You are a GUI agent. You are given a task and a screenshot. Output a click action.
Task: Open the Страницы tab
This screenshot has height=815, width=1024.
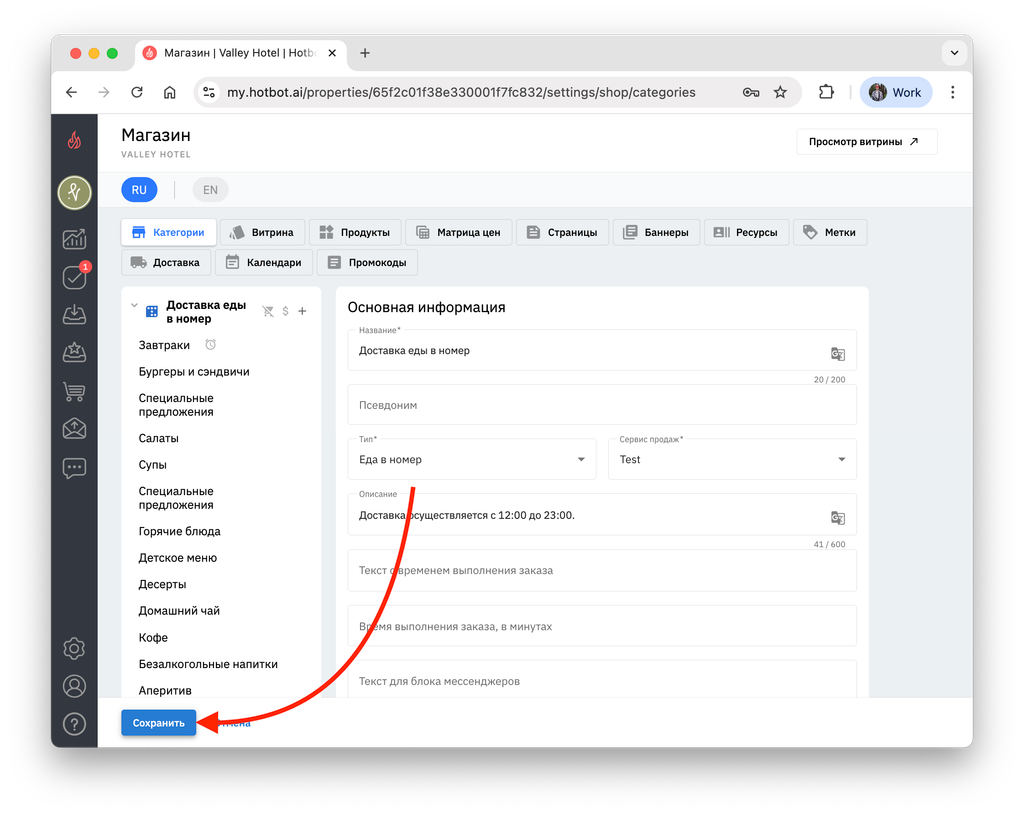coord(562,232)
